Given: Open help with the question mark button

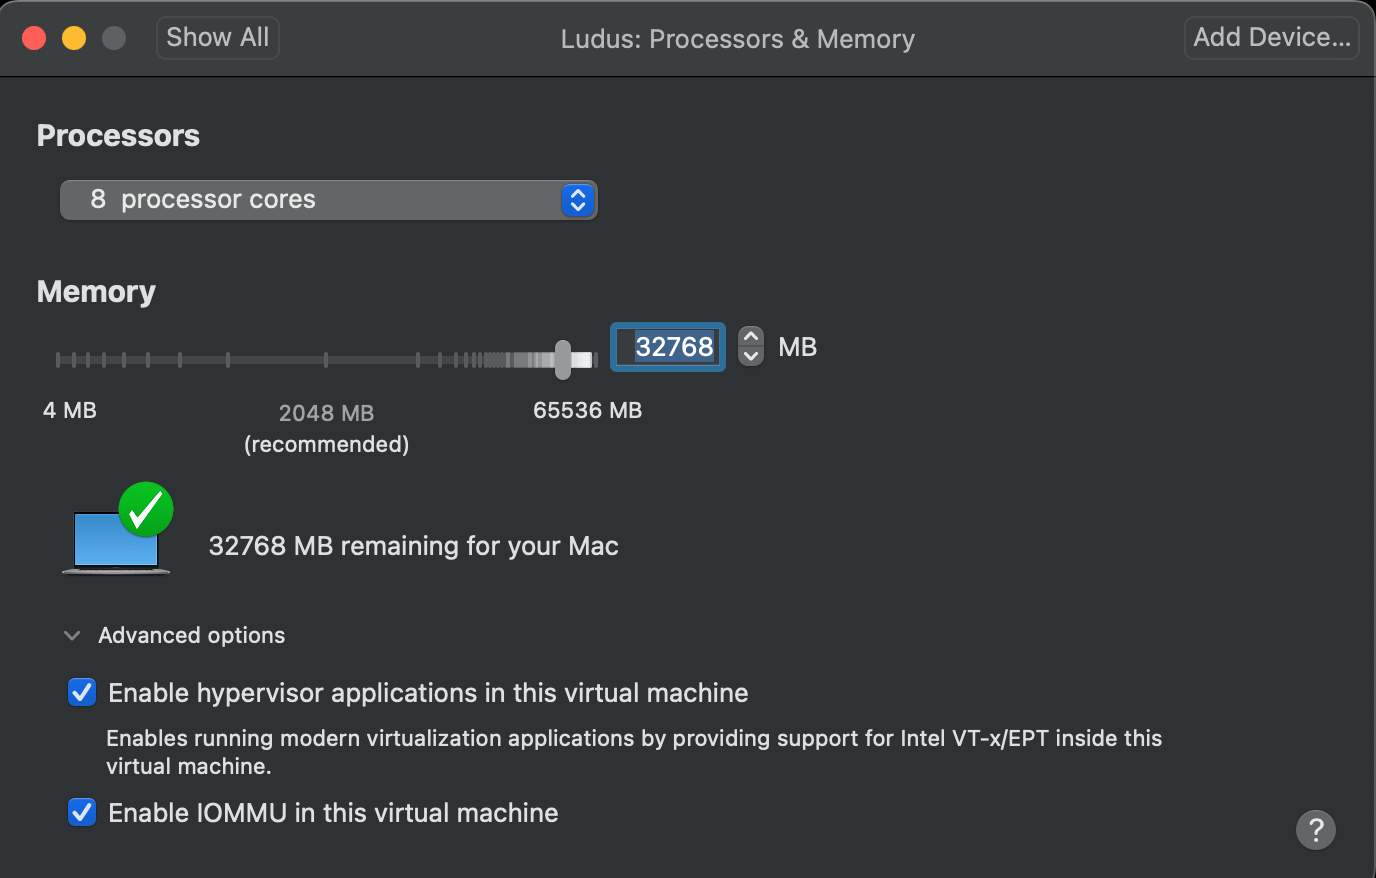Looking at the screenshot, I should click(x=1315, y=829).
